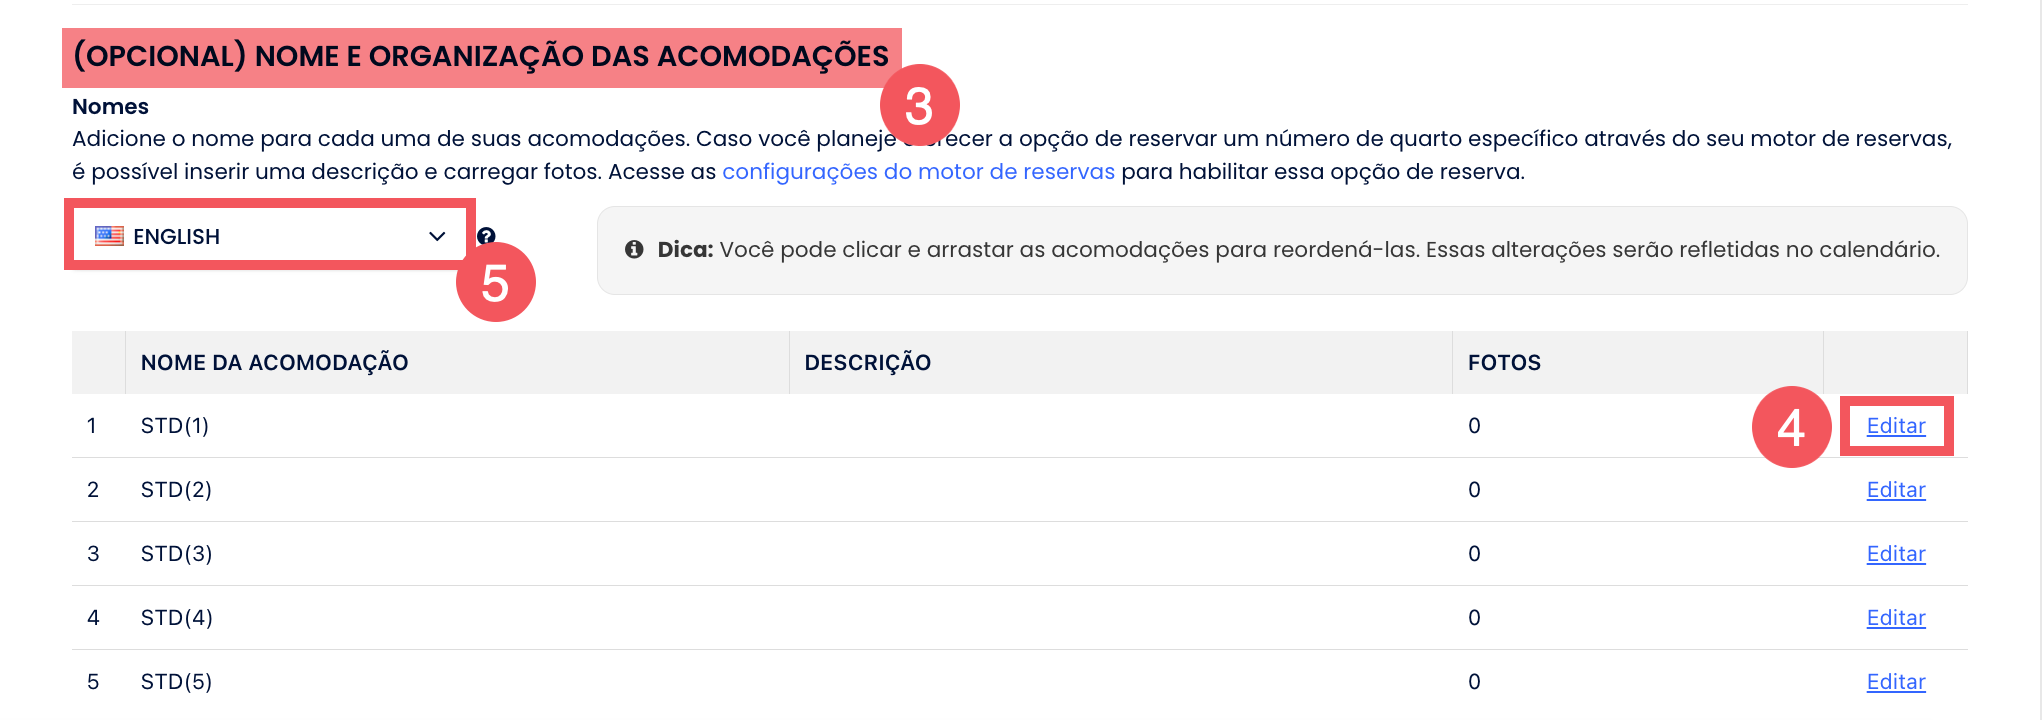Click Editar for accommodation STD(2)
Image resolution: width=2042 pixels, height=720 pixels.
(1895, 490)
